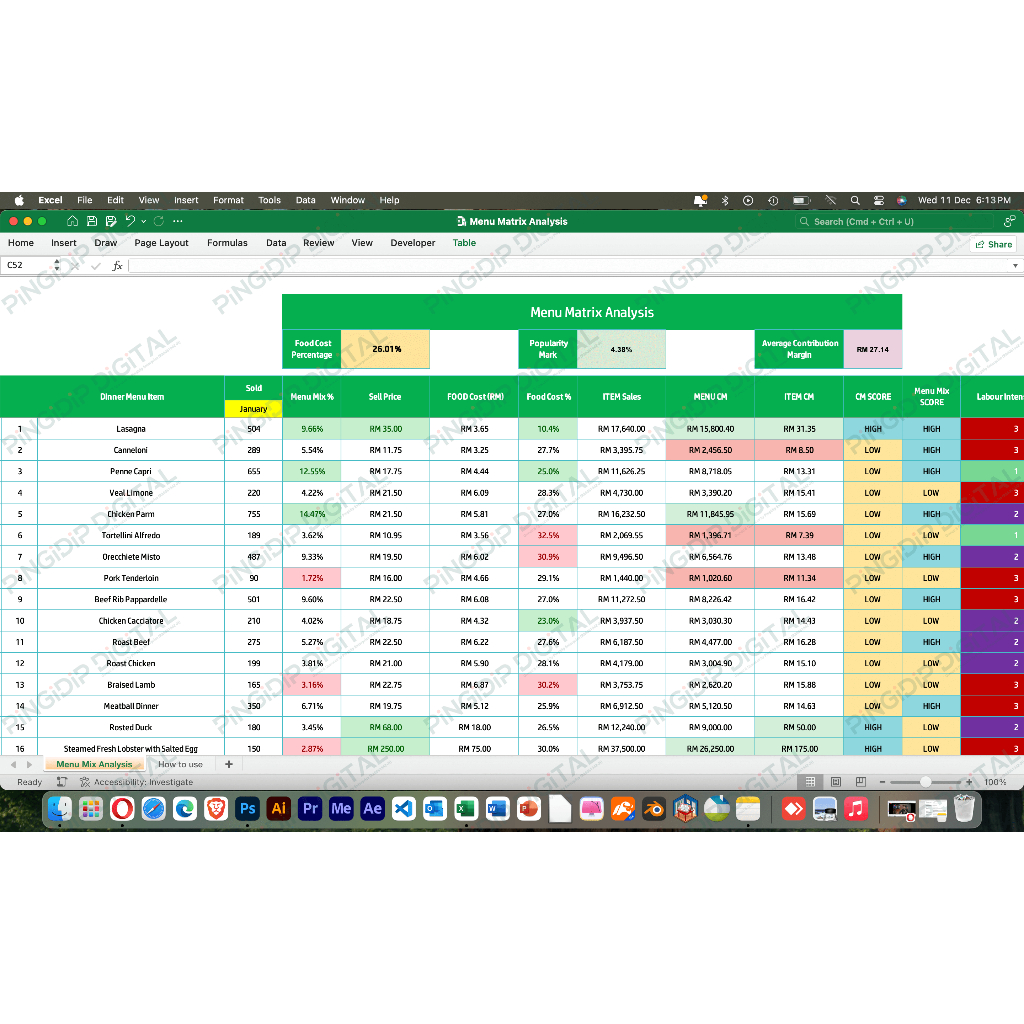1024x1024 pixels.
Task: Expand the formula bar with right arrow
Action: [x=1016, y=266]
